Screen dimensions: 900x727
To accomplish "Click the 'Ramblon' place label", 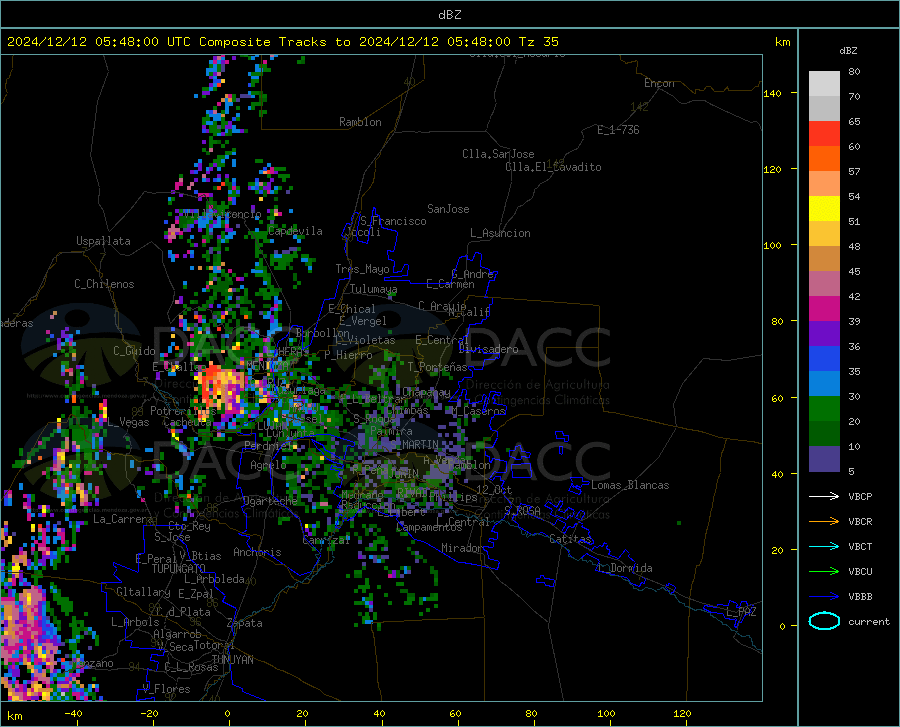I will (x=360, y=122).
